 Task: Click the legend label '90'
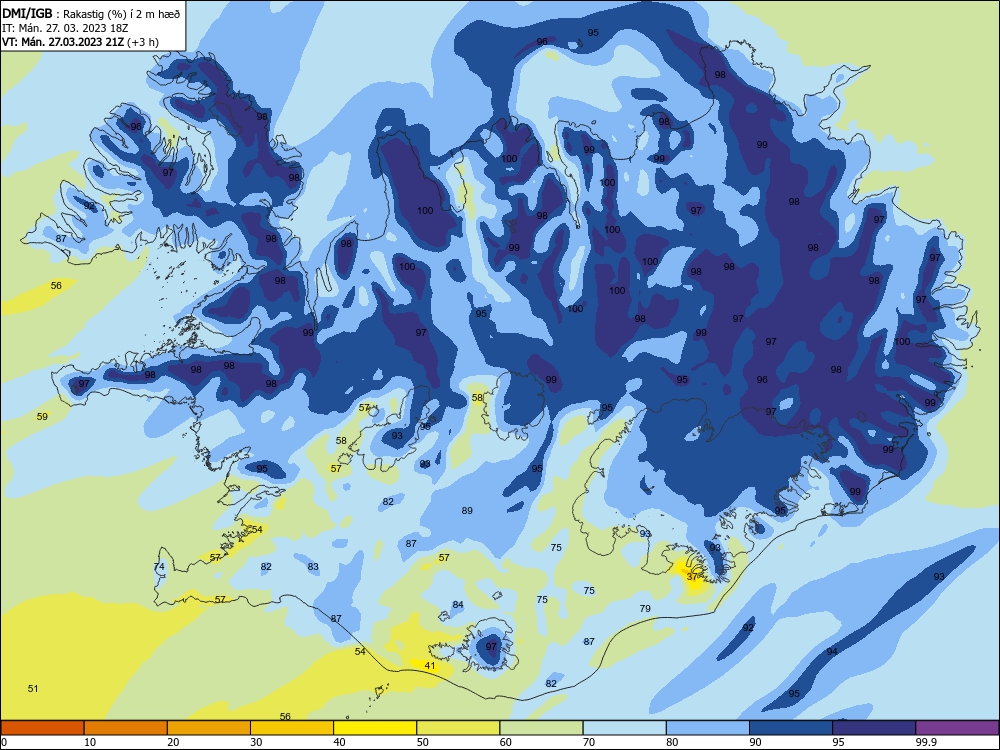tap(756, 742)
